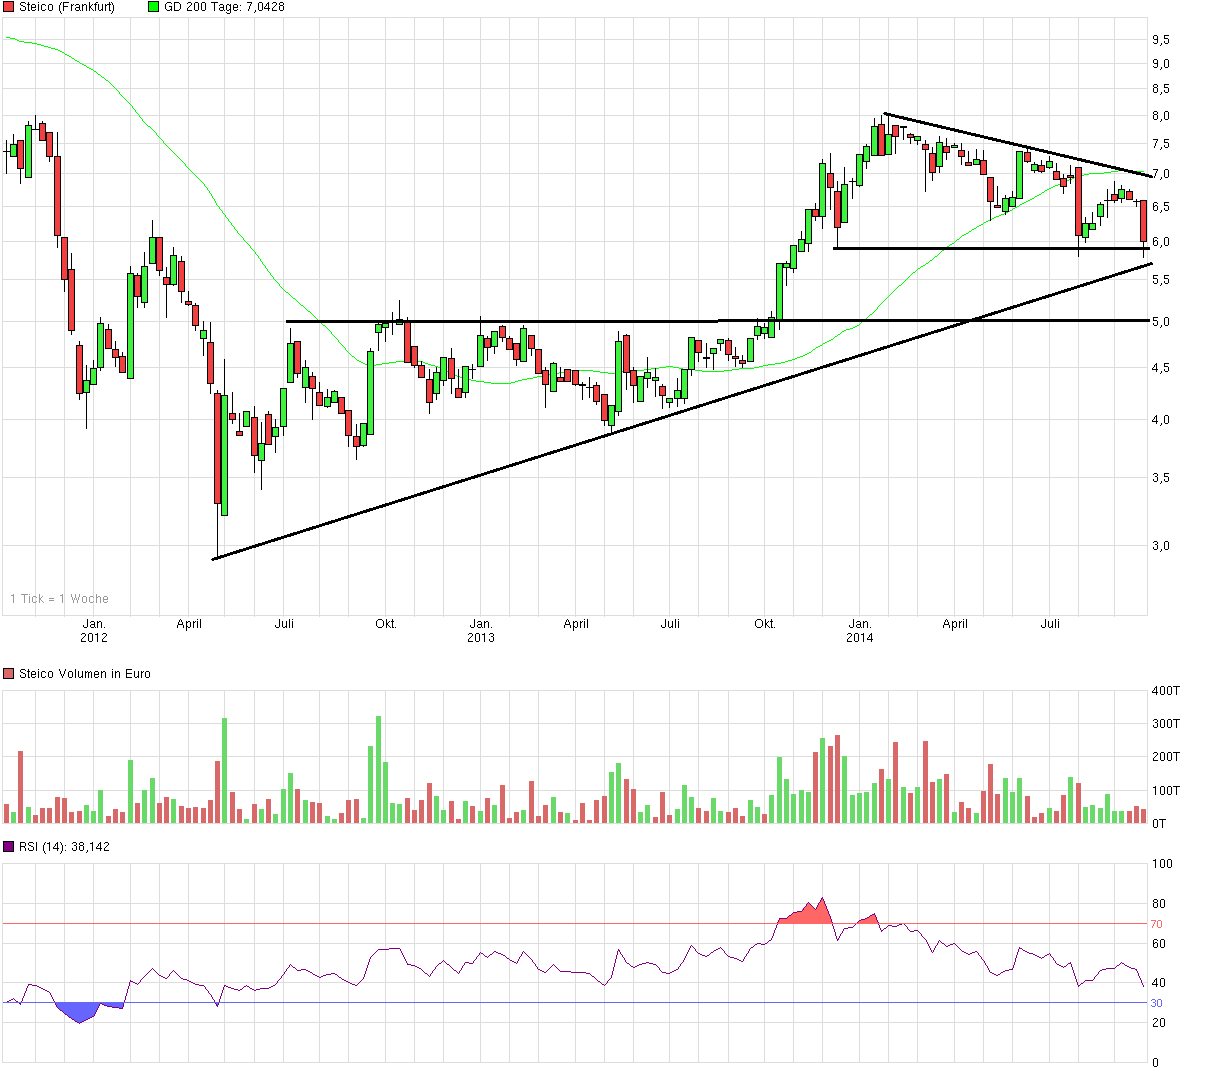The height and width of the screenshot is (1078, 1209).
Task: Click the Steico Volumen in Euro legend square
Action: pos(7,673)
